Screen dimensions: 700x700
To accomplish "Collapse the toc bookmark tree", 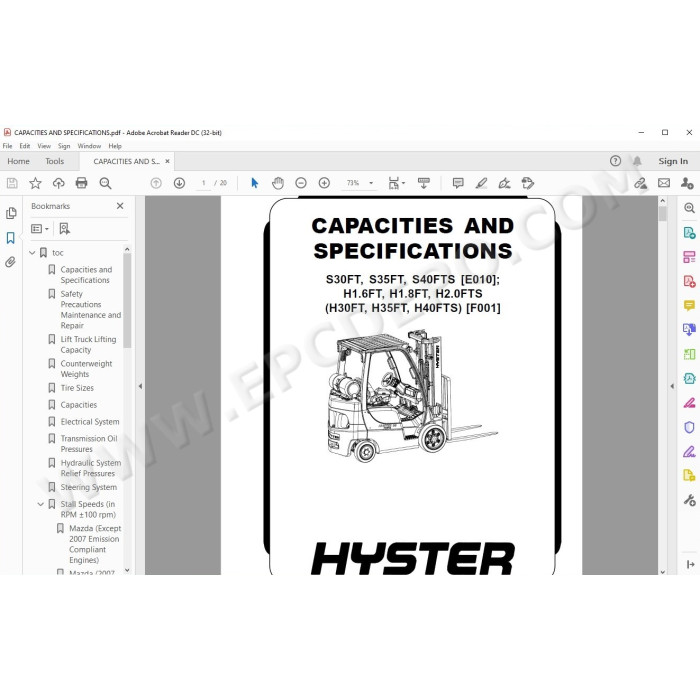I will 32,253.
